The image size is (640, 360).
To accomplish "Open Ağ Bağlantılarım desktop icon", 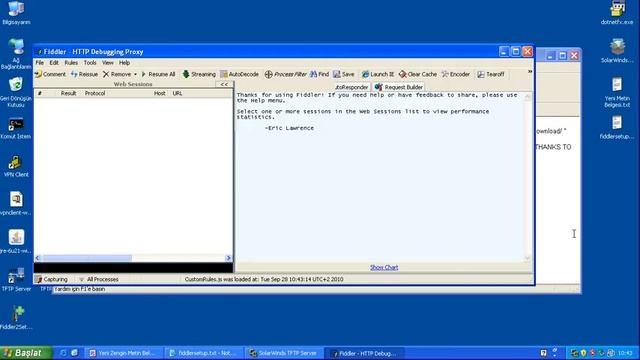I will [16, 54].
